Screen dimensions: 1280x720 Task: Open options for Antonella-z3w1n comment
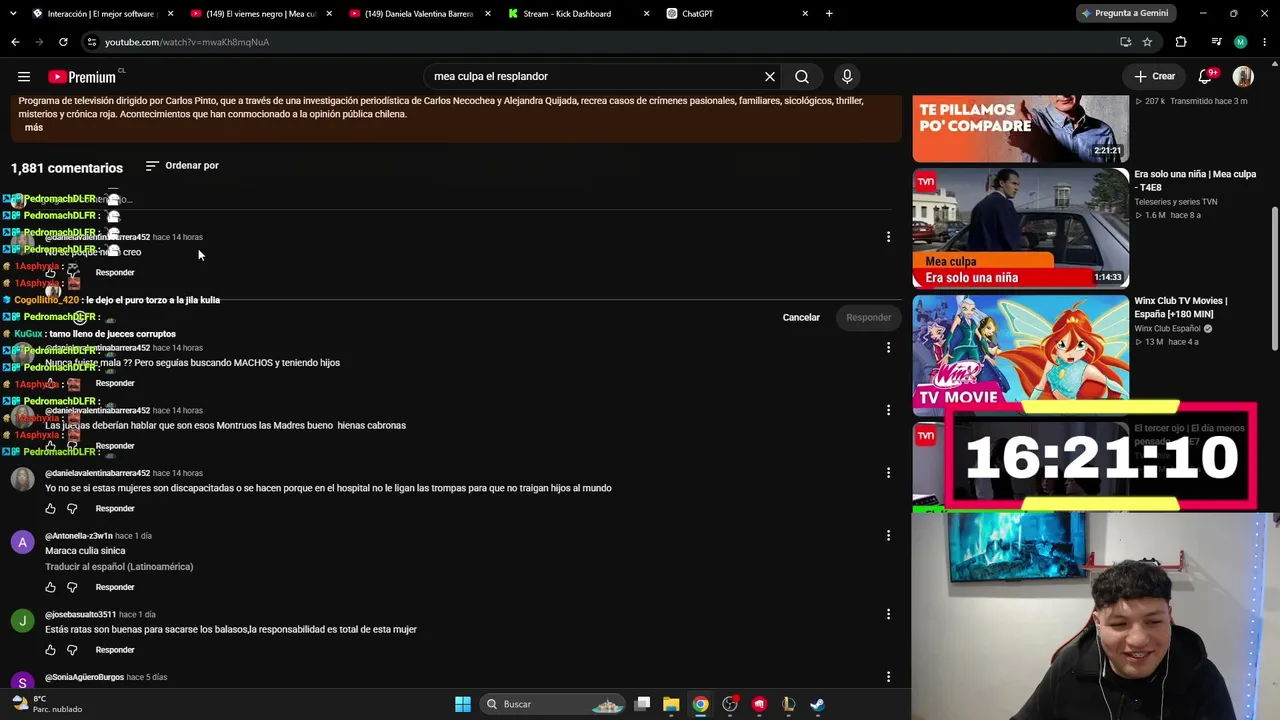[888, 536]
